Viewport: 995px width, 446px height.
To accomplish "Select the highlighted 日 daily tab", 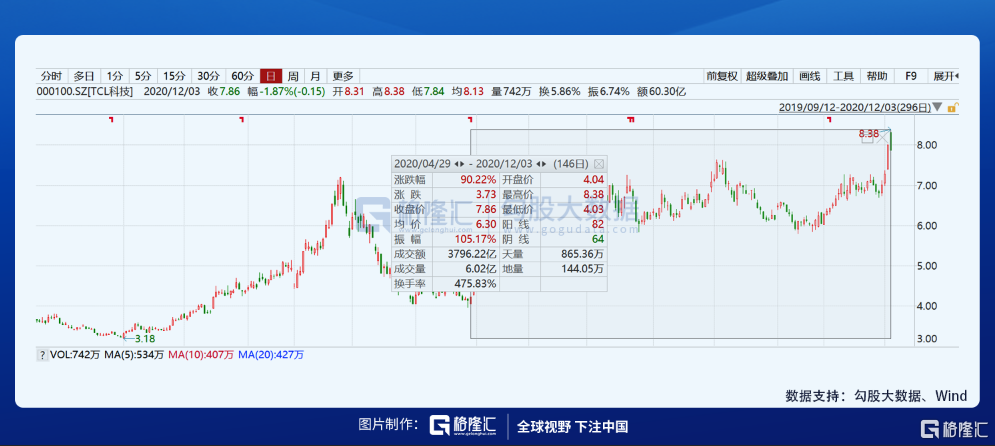I will (x=271, y=76).
